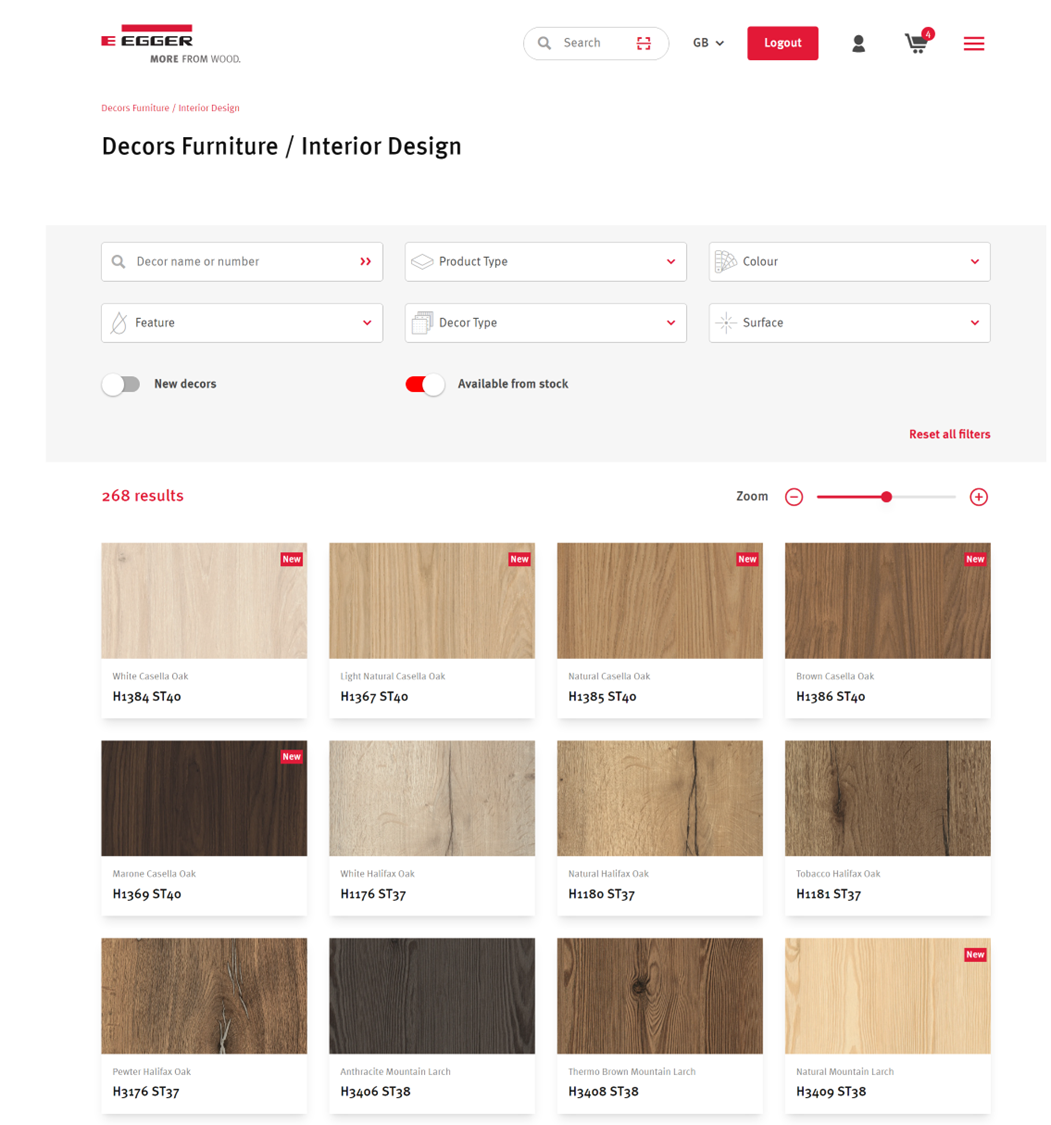Click decor code H3176 ST37
1051x1125 pixels.
pyautogui.click(x=146, y=1092)
